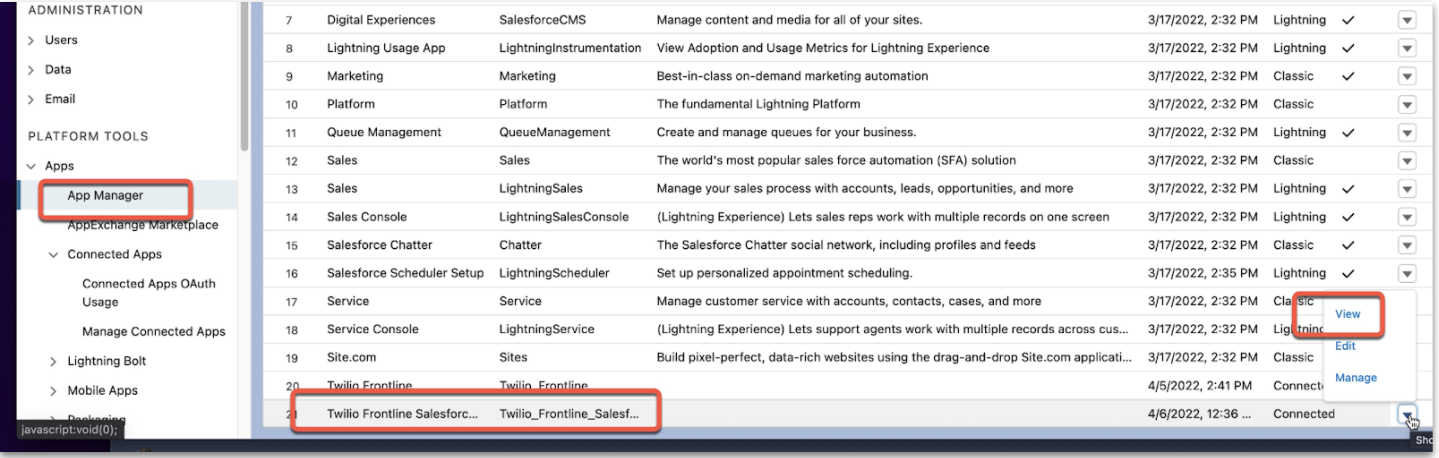Select the Salesforce Scheduler Setup name cell
The width and height of the screenshot is (1439, 458).
tap(405, 273)
